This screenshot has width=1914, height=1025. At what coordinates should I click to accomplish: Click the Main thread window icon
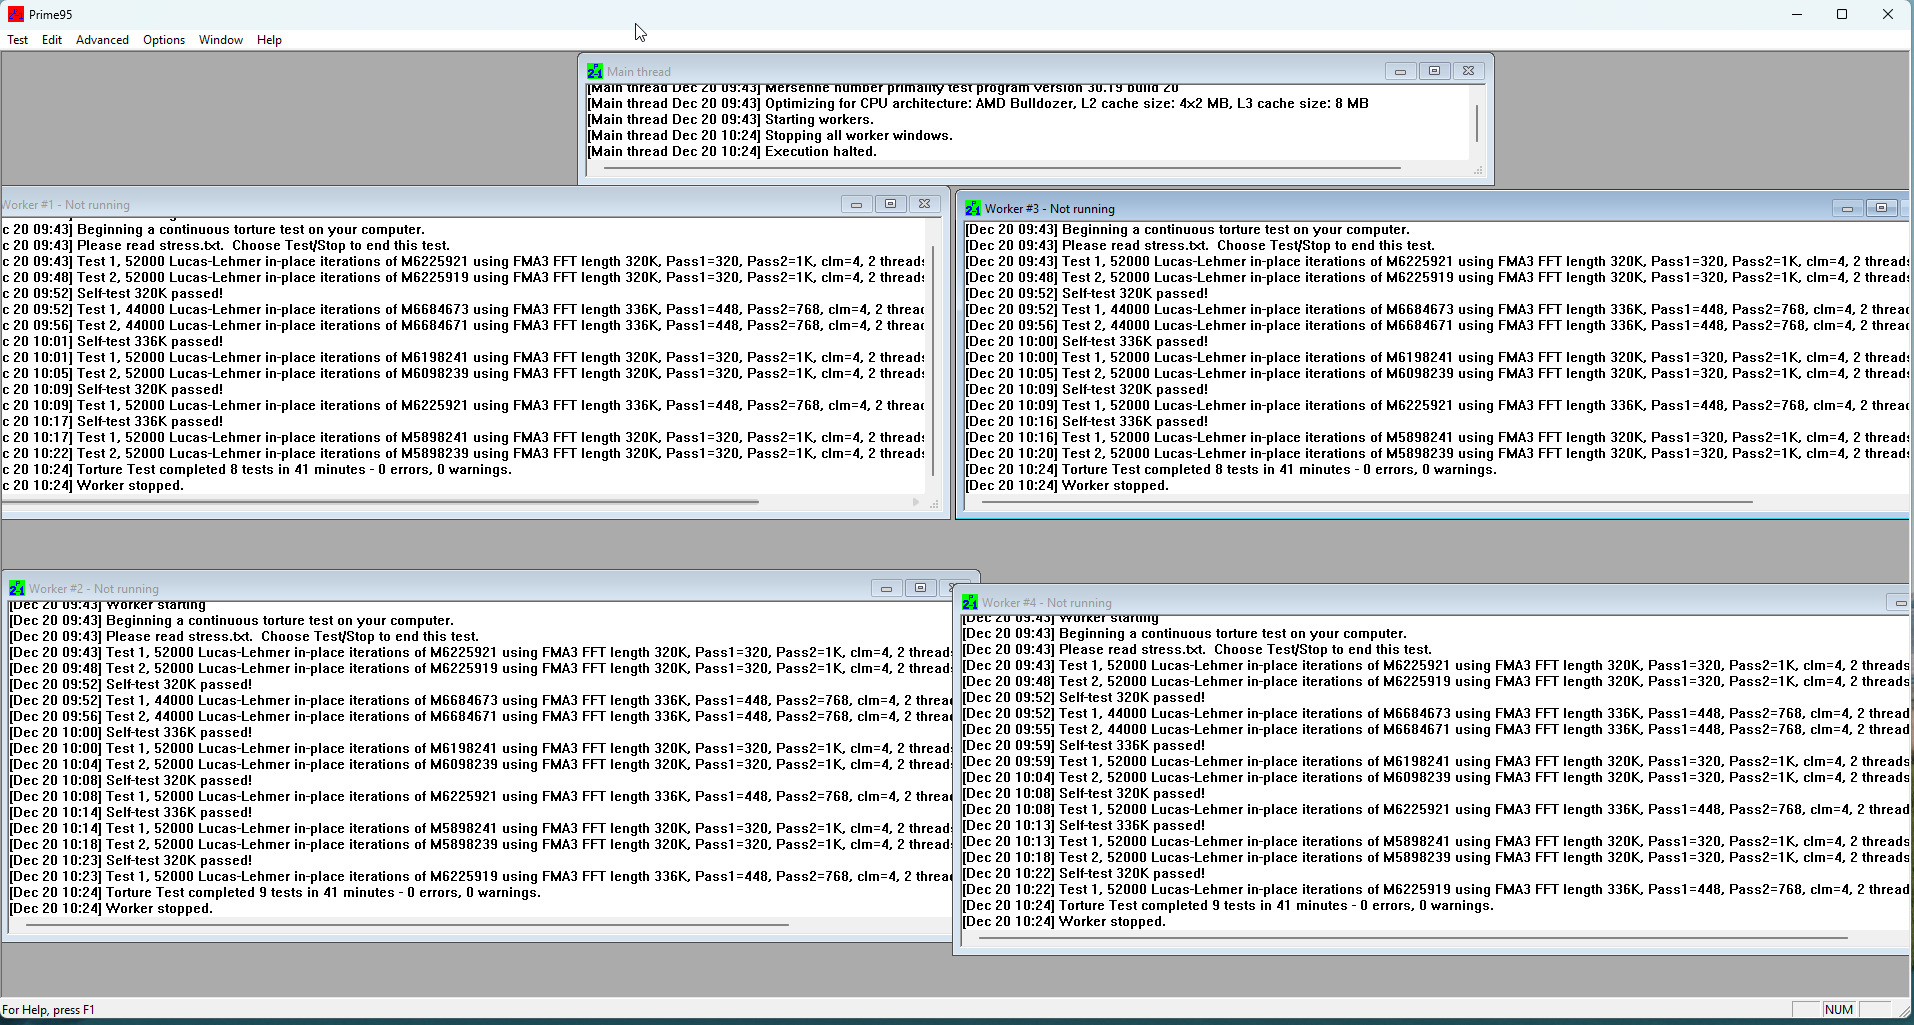point(595,71)
